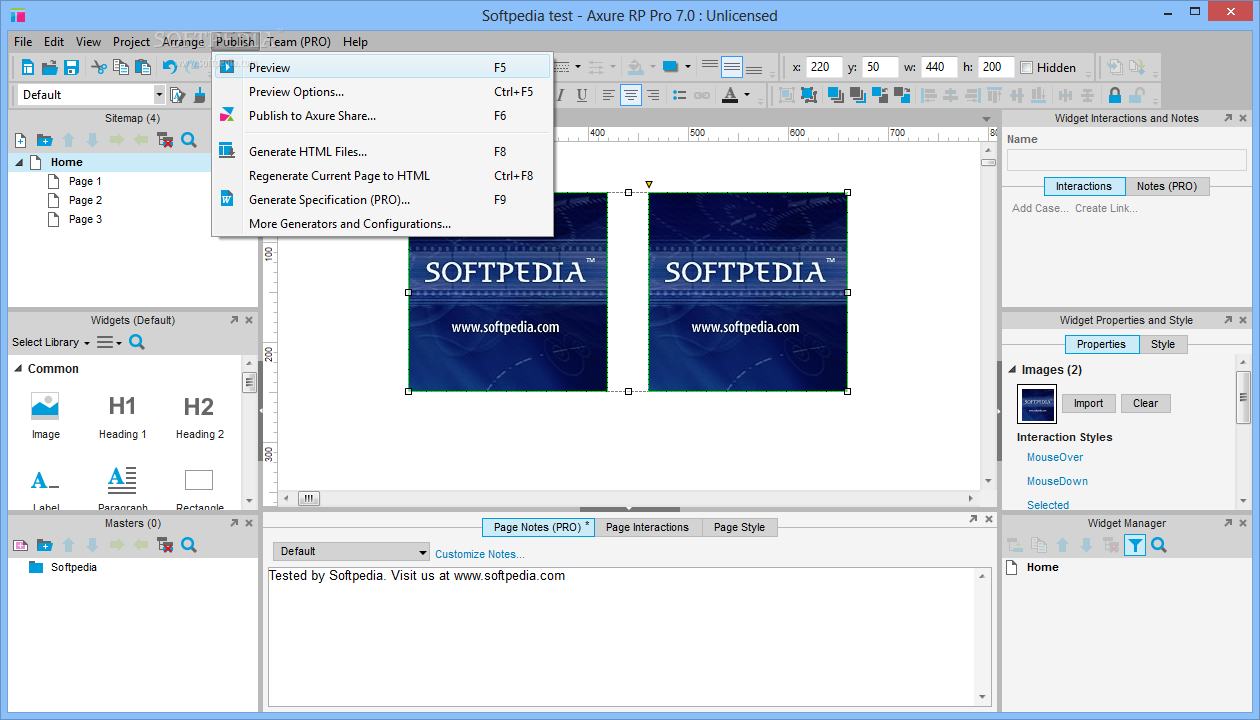Choose Generate Specification (PRO) entry
The image size is (1260, 720).
point(383,199)
